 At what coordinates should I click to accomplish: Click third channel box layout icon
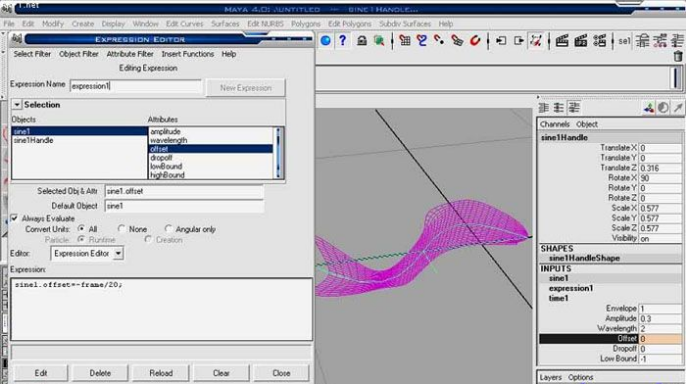(574, 108)
